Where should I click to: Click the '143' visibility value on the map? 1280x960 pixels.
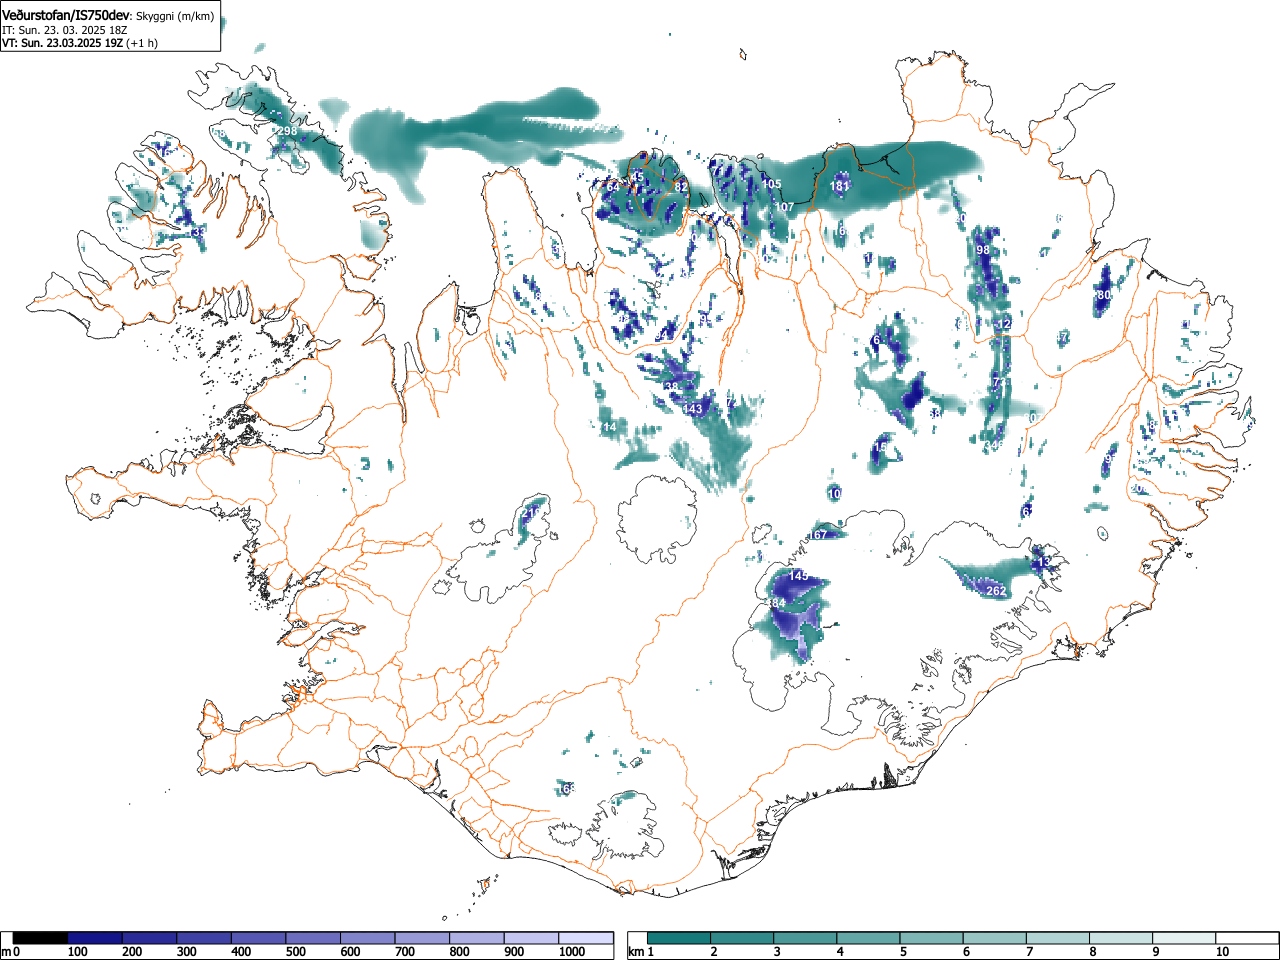click(693, 409)
